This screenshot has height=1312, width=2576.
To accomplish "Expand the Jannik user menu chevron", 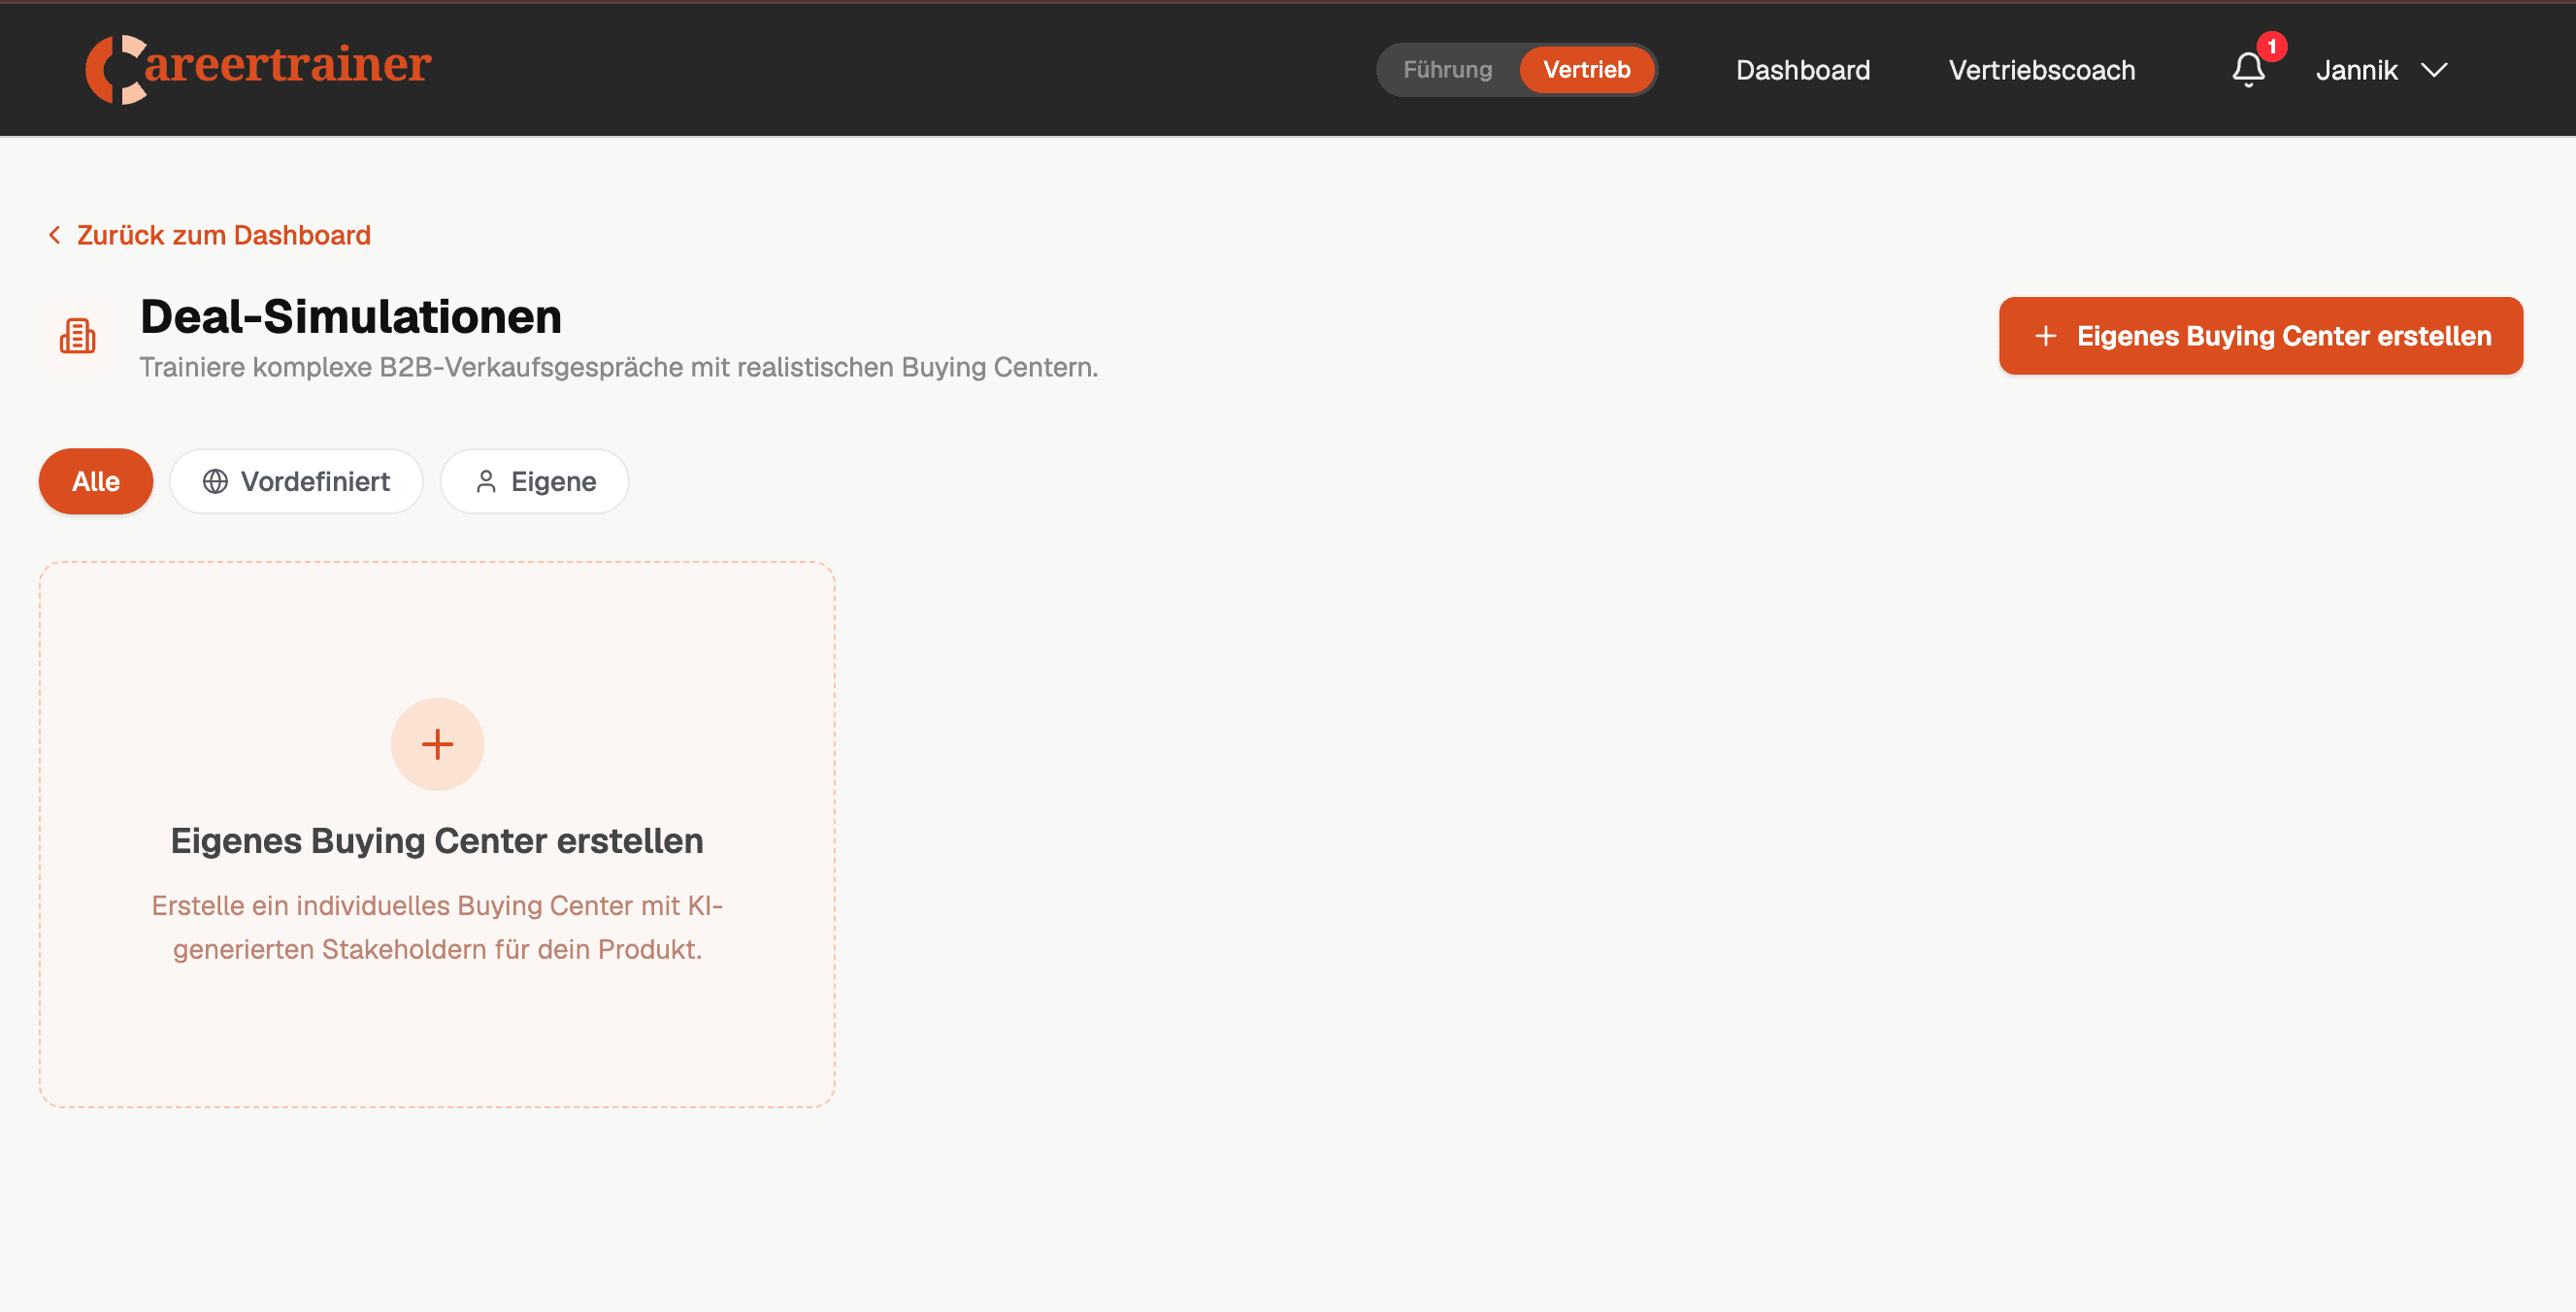I will (2434, 70).
